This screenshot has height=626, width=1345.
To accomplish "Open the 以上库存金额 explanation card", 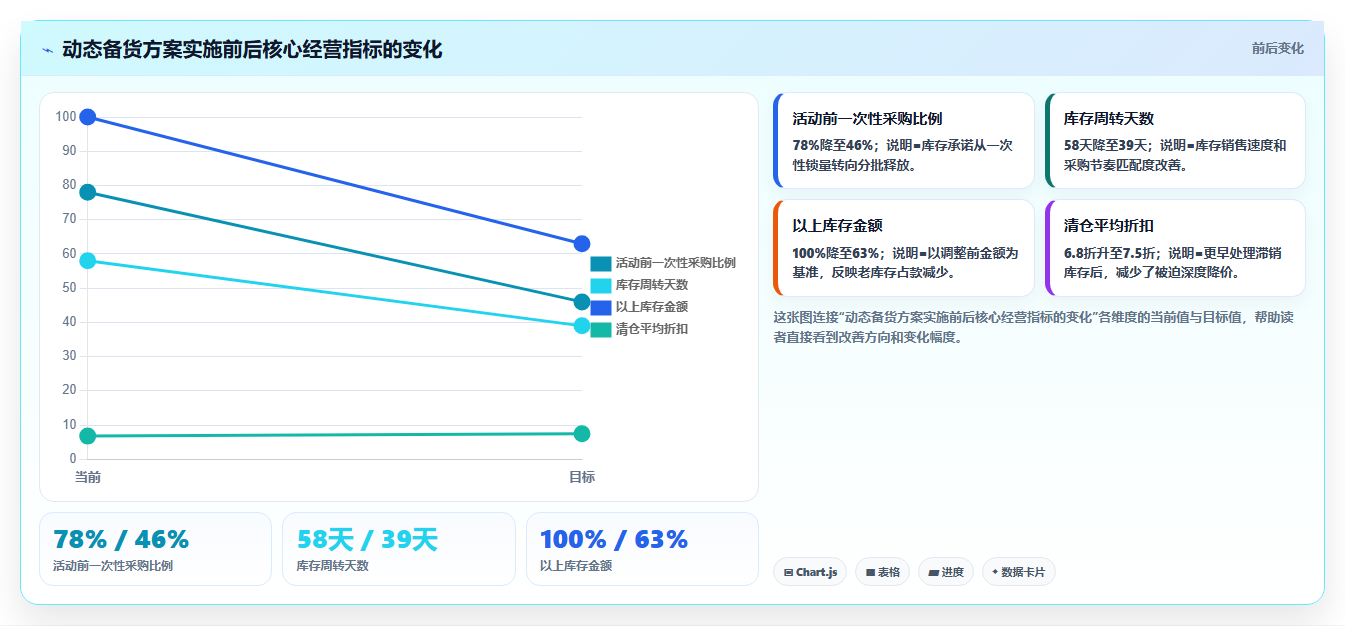I will pos(903,248).
